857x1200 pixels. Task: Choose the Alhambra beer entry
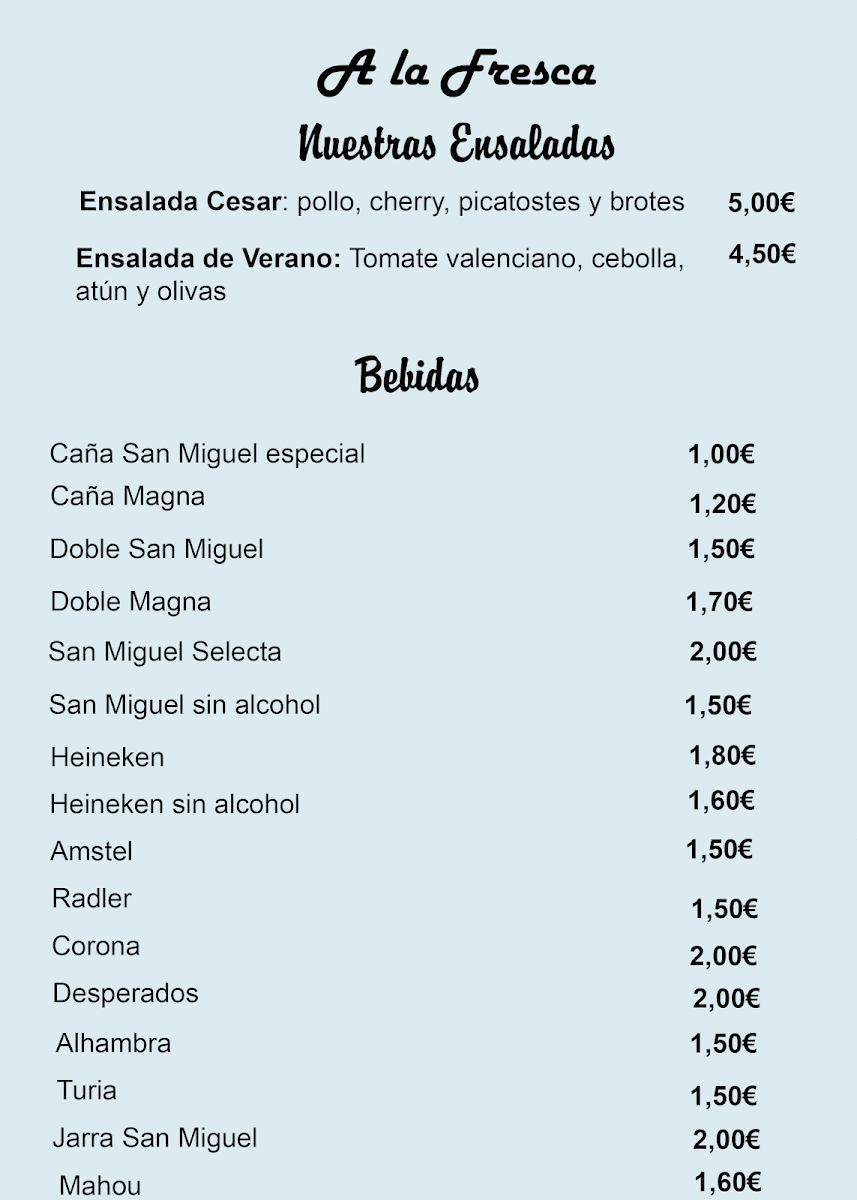coord(113,1043)
